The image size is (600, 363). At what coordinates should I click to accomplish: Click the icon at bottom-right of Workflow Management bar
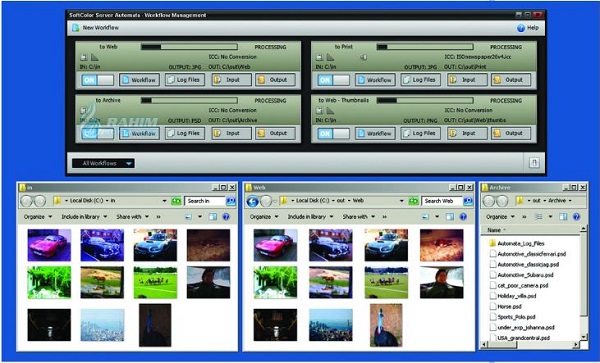534,163
